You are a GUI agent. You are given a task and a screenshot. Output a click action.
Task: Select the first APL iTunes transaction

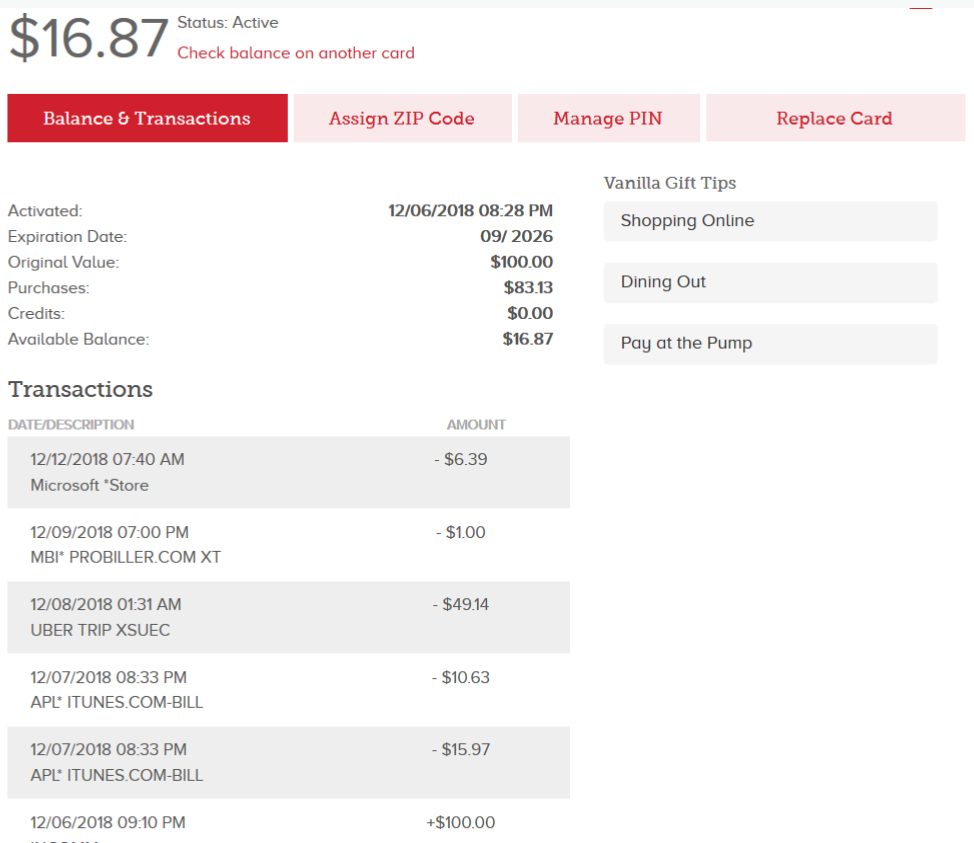[x=289, y=689]
